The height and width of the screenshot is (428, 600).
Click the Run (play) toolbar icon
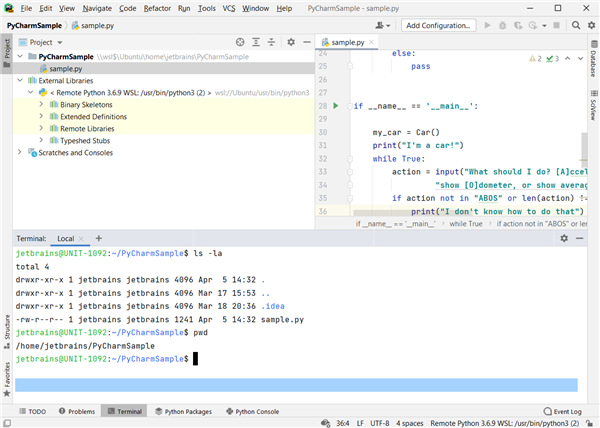pyautogui.click(x=487, y=25)
